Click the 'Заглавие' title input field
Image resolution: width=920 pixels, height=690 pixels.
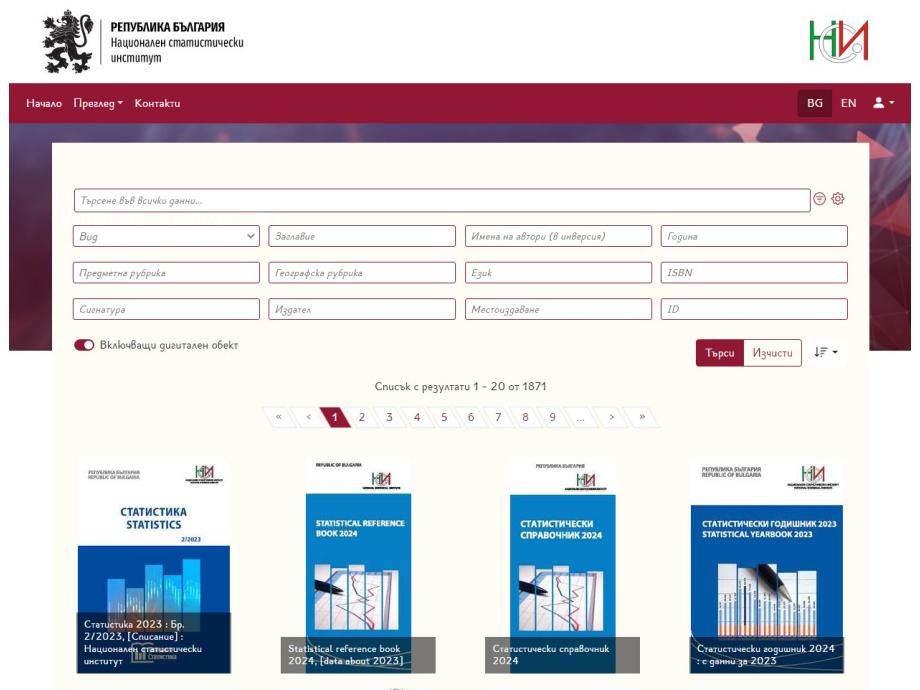coord(362,237)
